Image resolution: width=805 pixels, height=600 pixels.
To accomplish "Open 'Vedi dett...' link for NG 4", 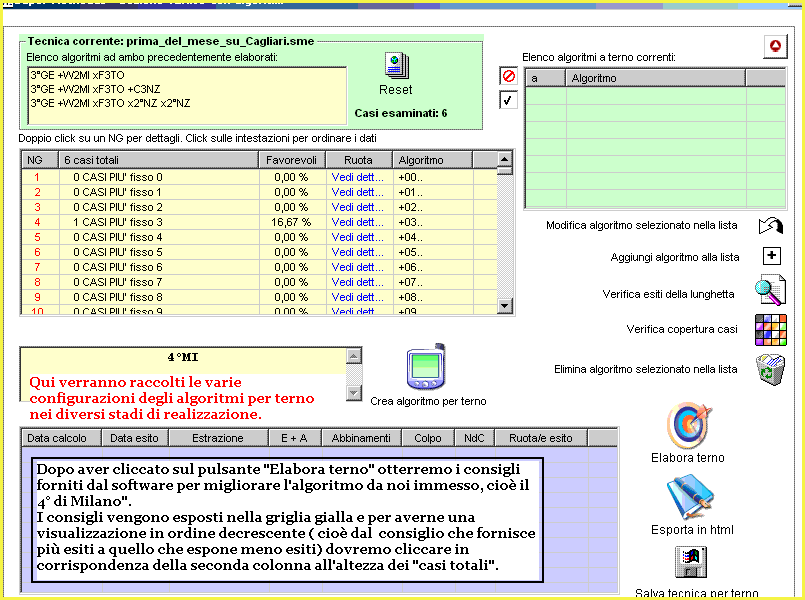I will (x=357, y=222).
